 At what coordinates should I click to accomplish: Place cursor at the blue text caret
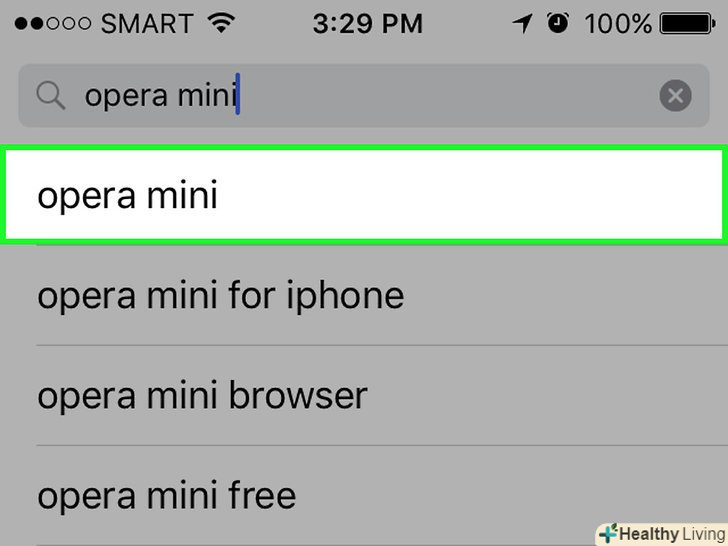[x=238, y=96]
